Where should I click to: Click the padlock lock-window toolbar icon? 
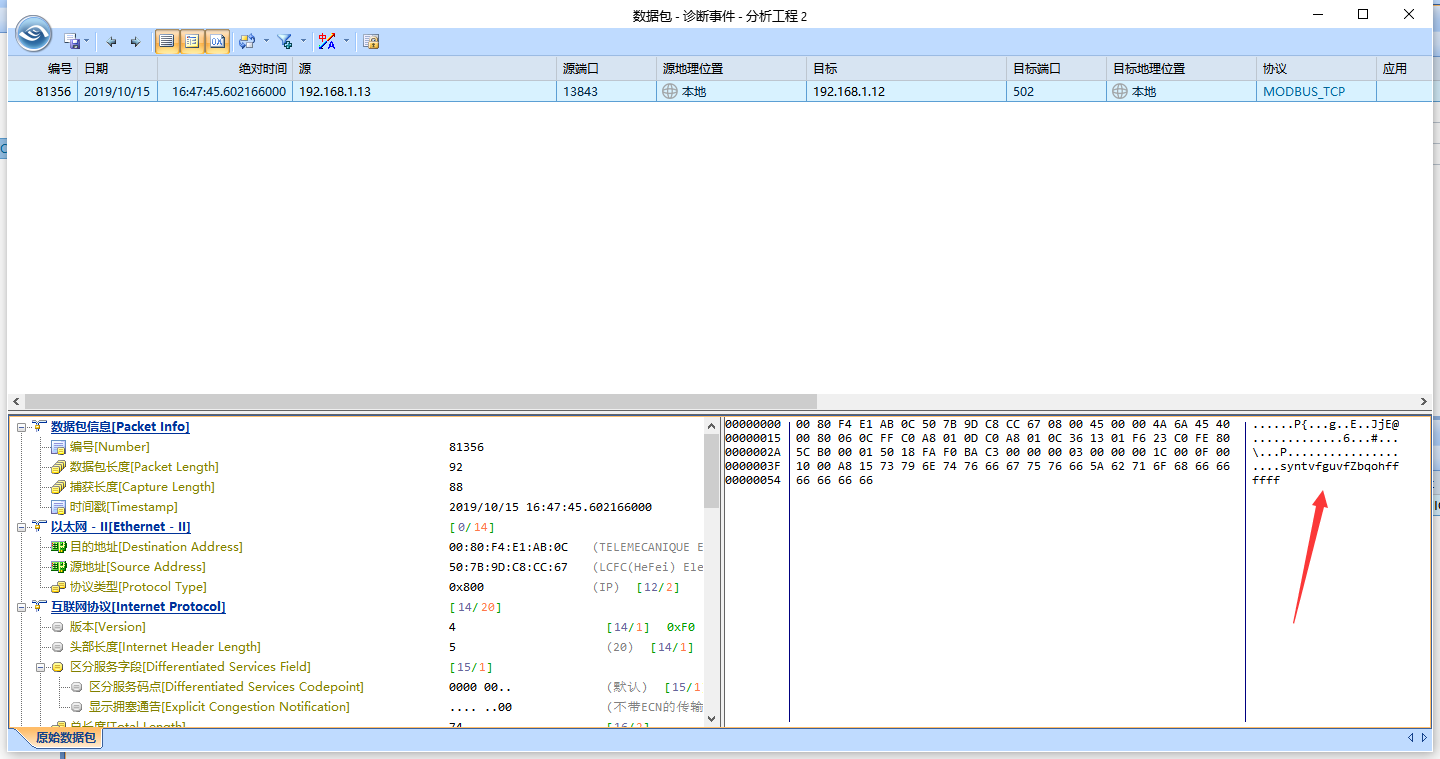pos(371,41)
